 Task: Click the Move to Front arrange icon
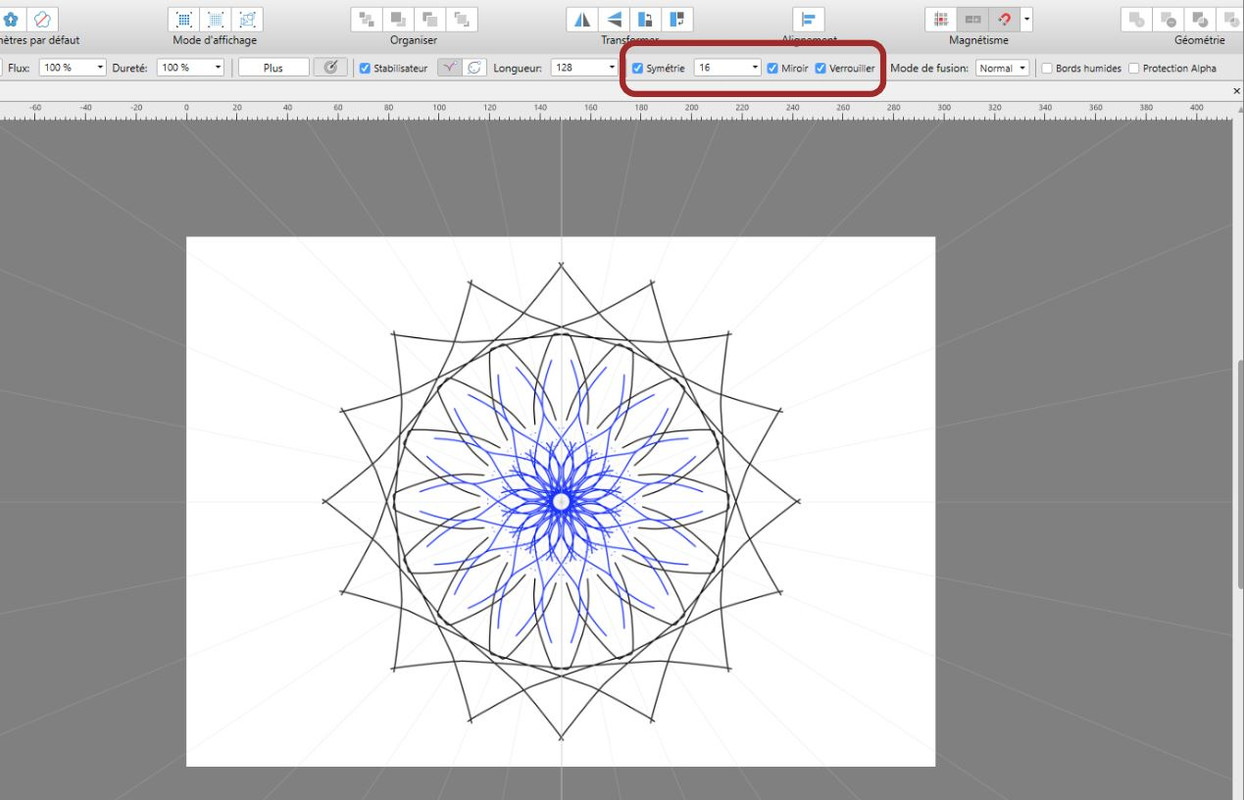pyautogui.click(x=461, y=19)
